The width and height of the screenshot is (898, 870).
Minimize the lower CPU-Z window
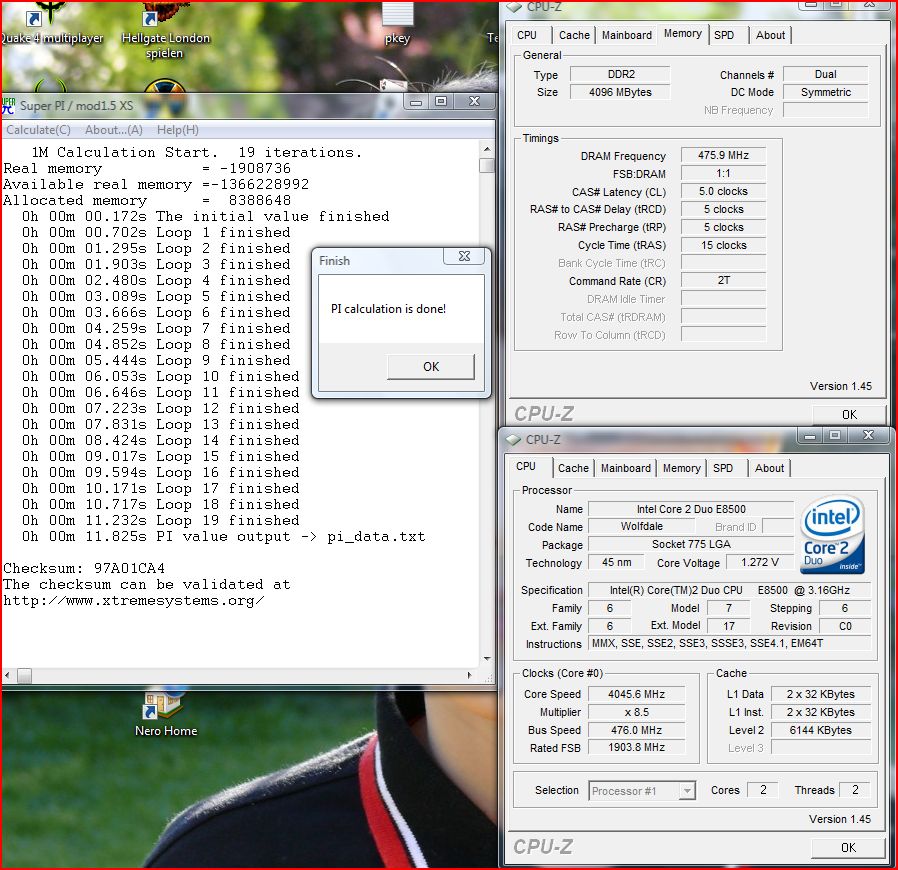tap(809, 436)
